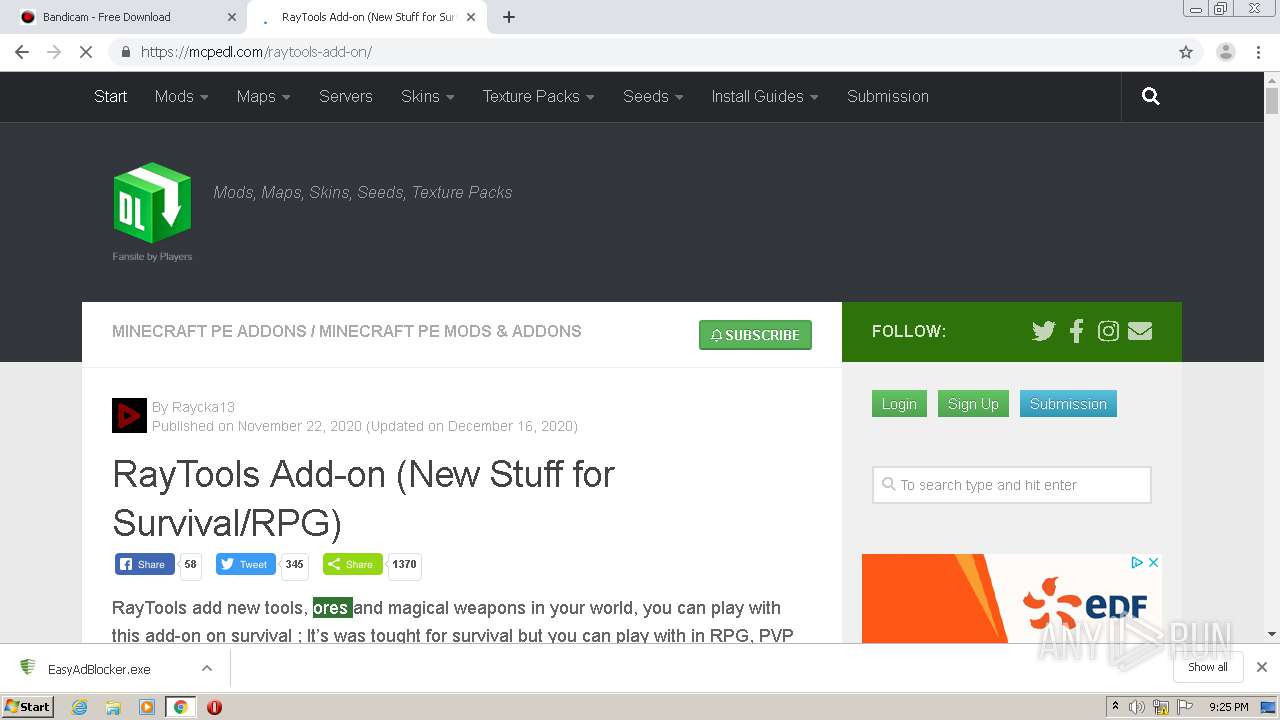
Task: Click the volume speaker tray icon
Action: (x=1137, y=707)
